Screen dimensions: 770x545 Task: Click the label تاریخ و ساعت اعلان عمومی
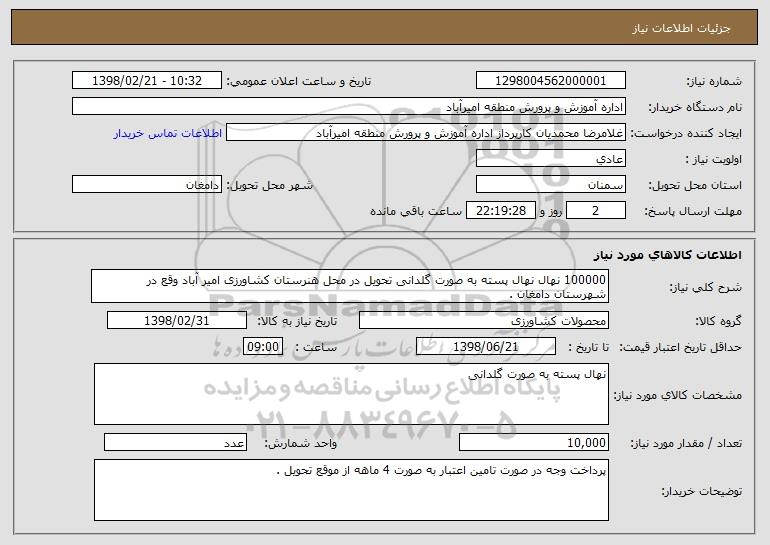[x=299, y=81]
